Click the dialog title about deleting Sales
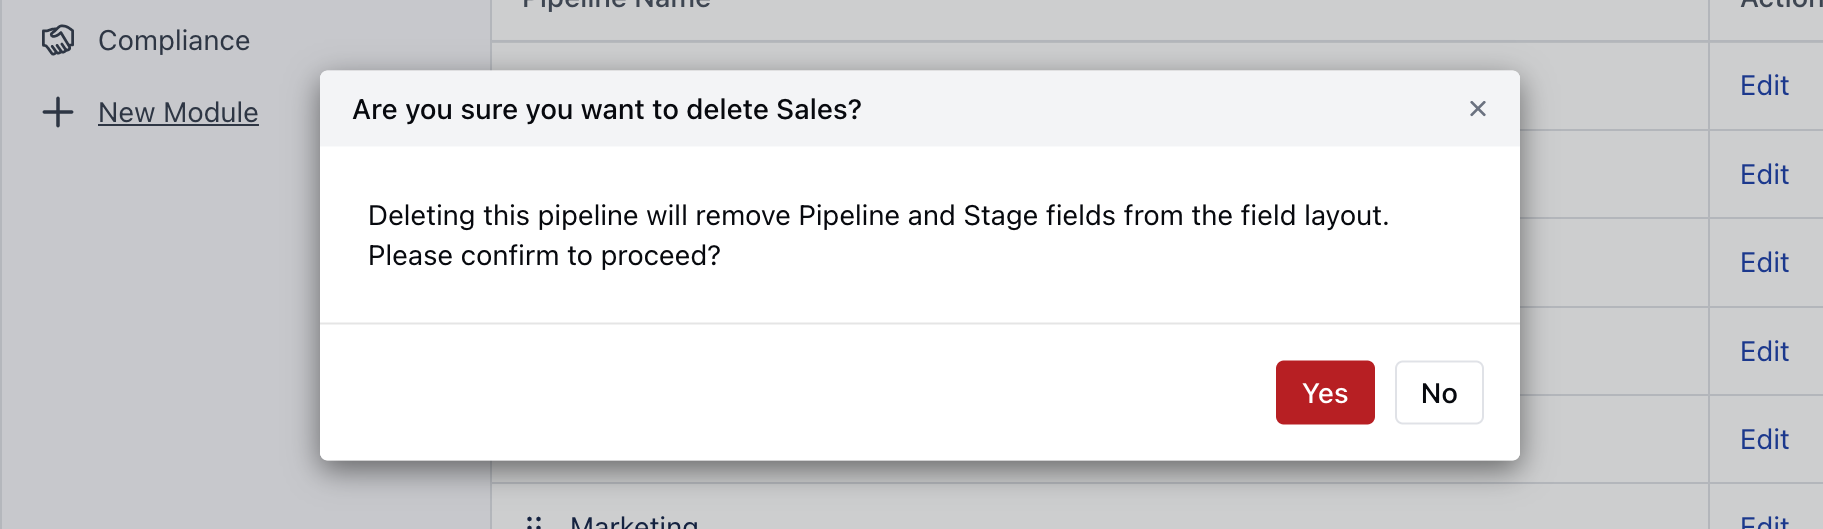Screen dimensions: 1823x529 (606, 109)
